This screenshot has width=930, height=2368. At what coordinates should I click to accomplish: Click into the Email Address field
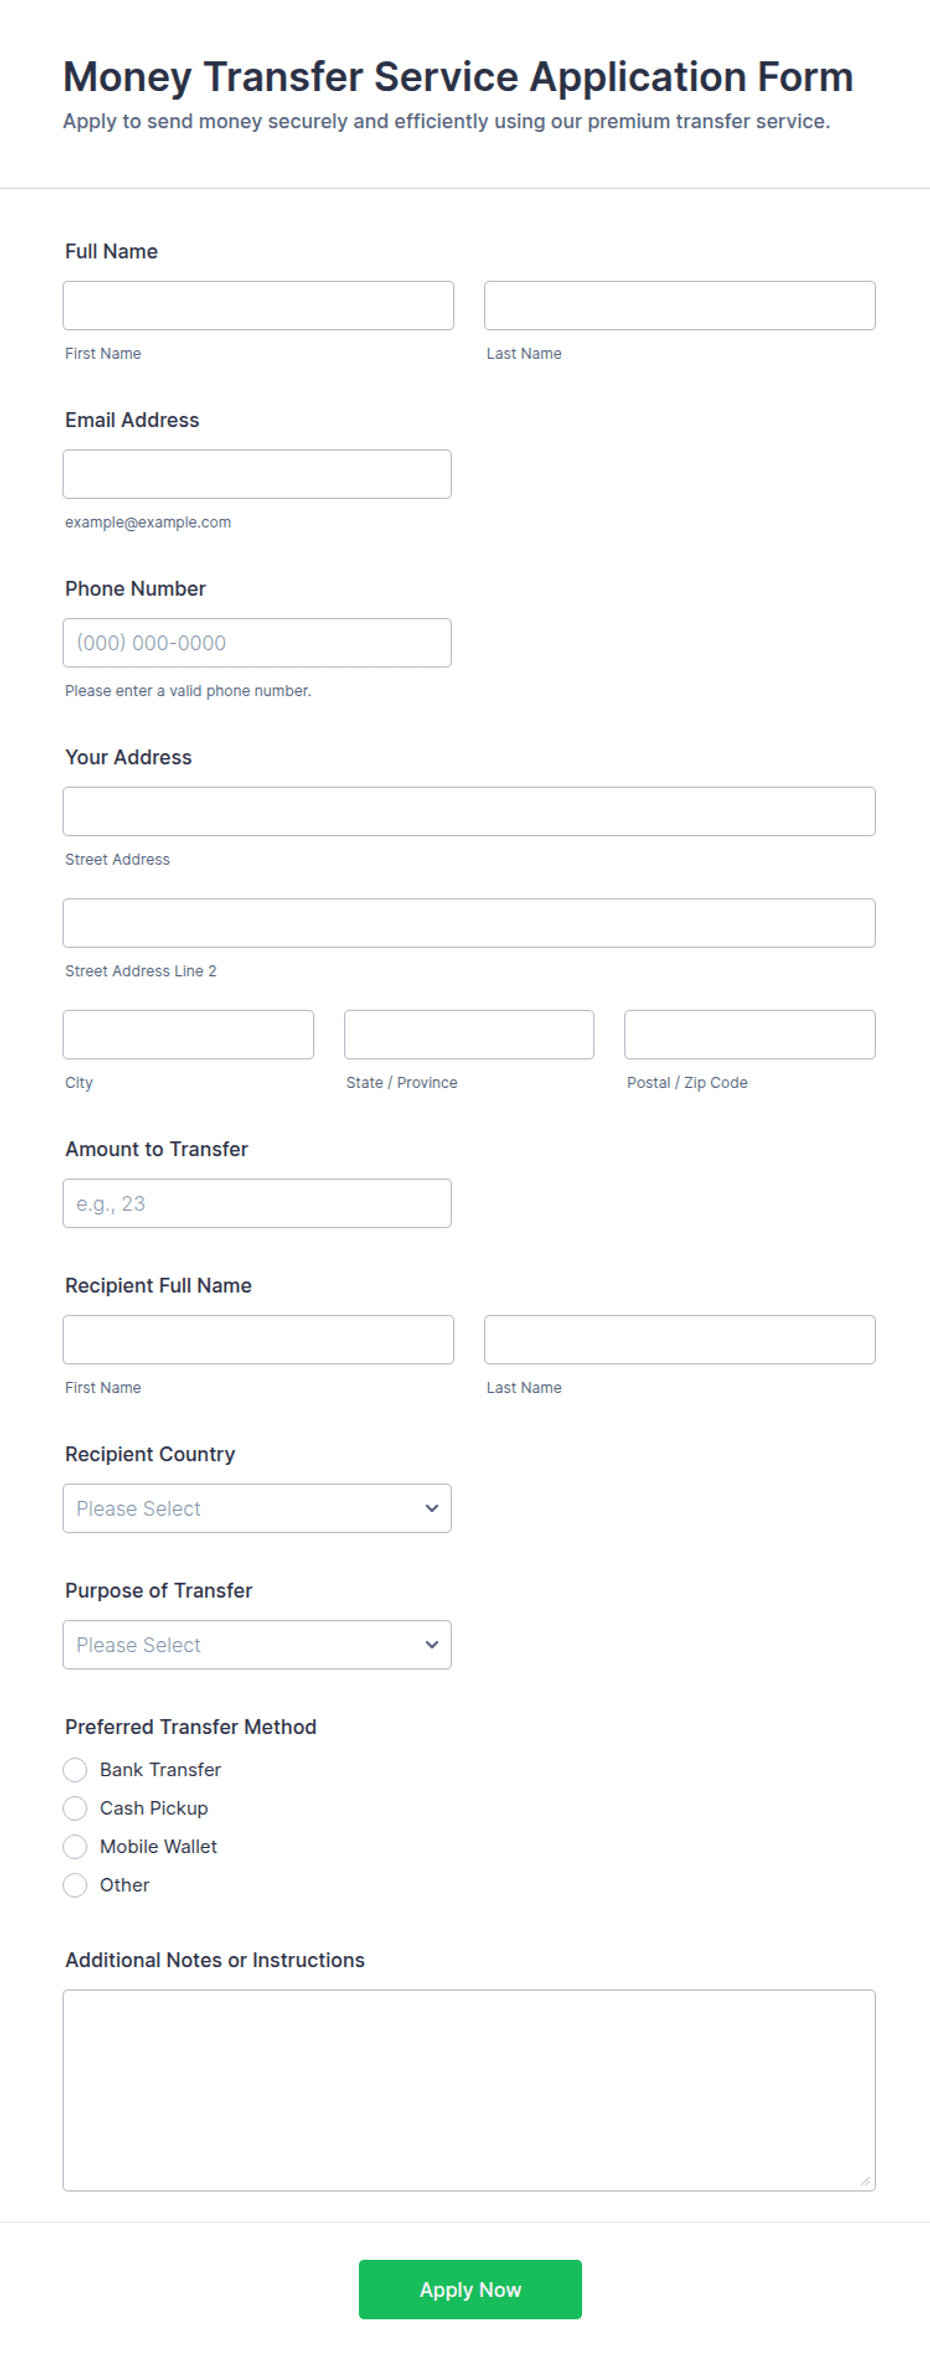click(257, 474)
